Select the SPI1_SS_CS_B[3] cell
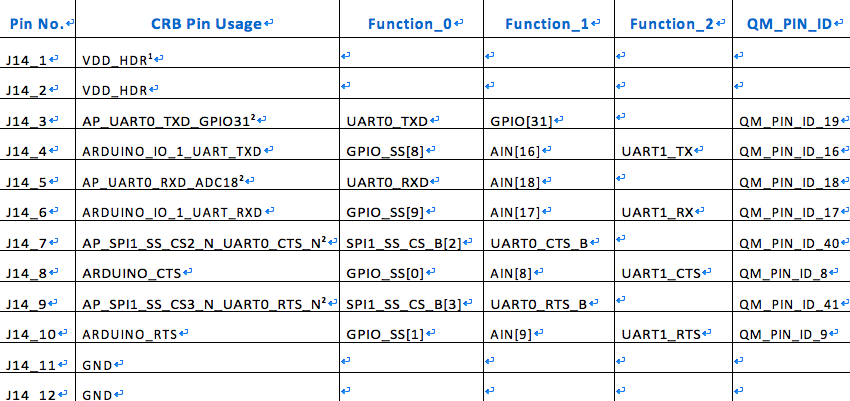The width and height of the screenshot is (850, 401). click(411, 296)
